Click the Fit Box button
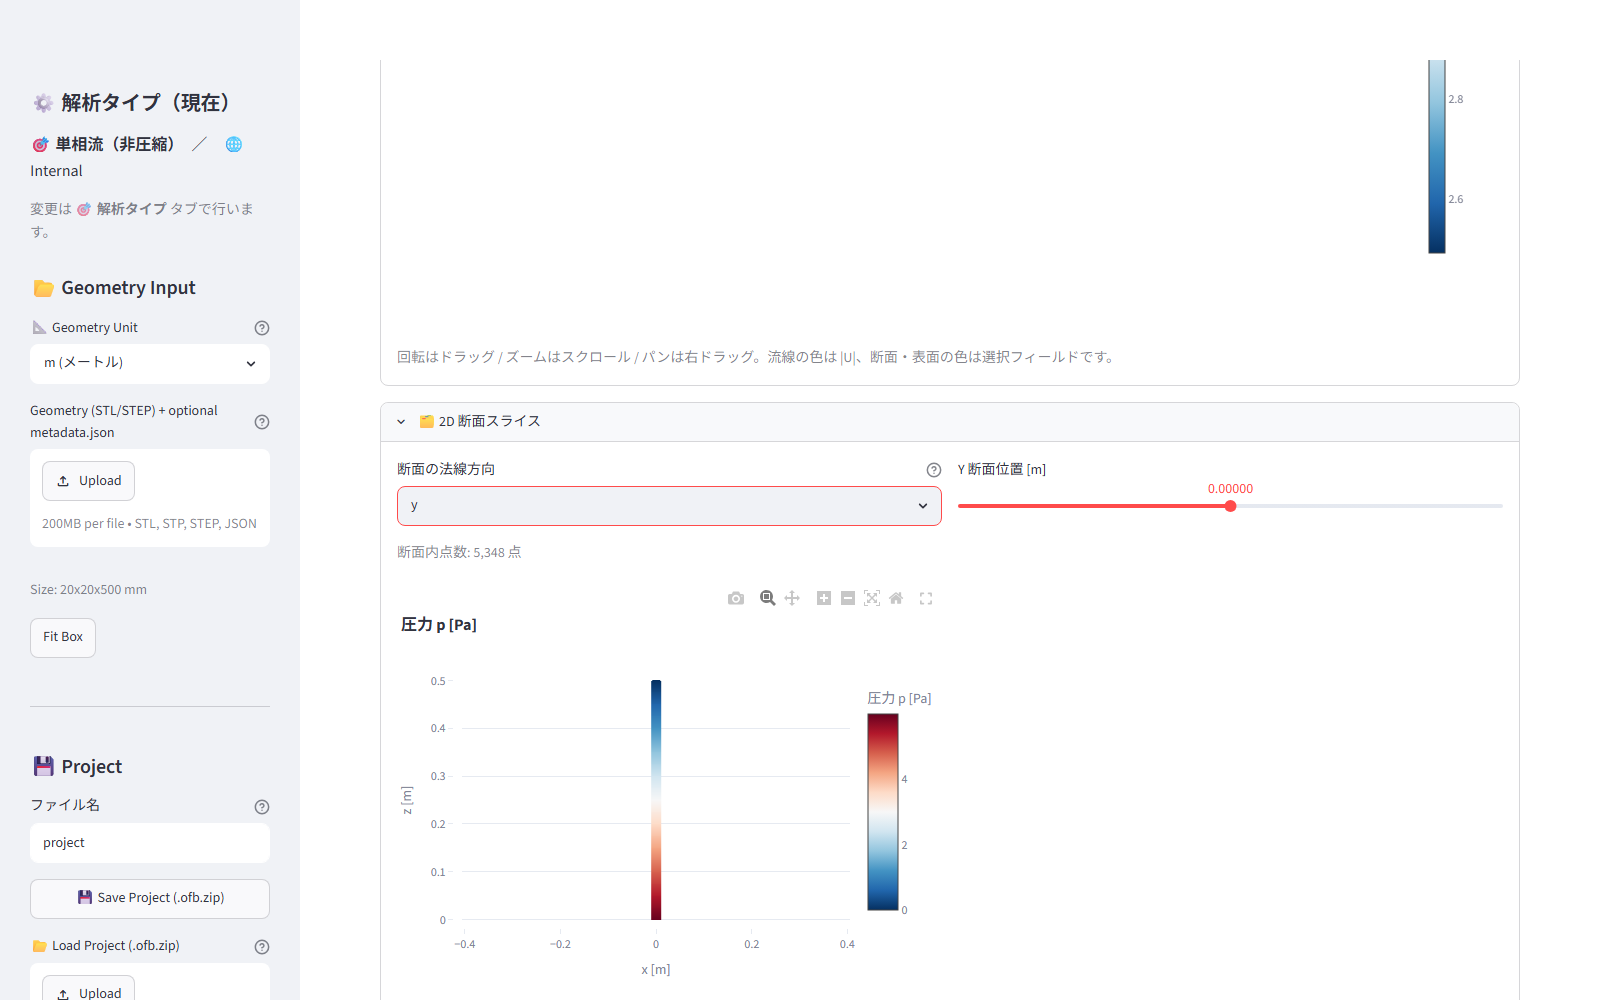This screenshot has width=1600, height=1000. [63, 638]
